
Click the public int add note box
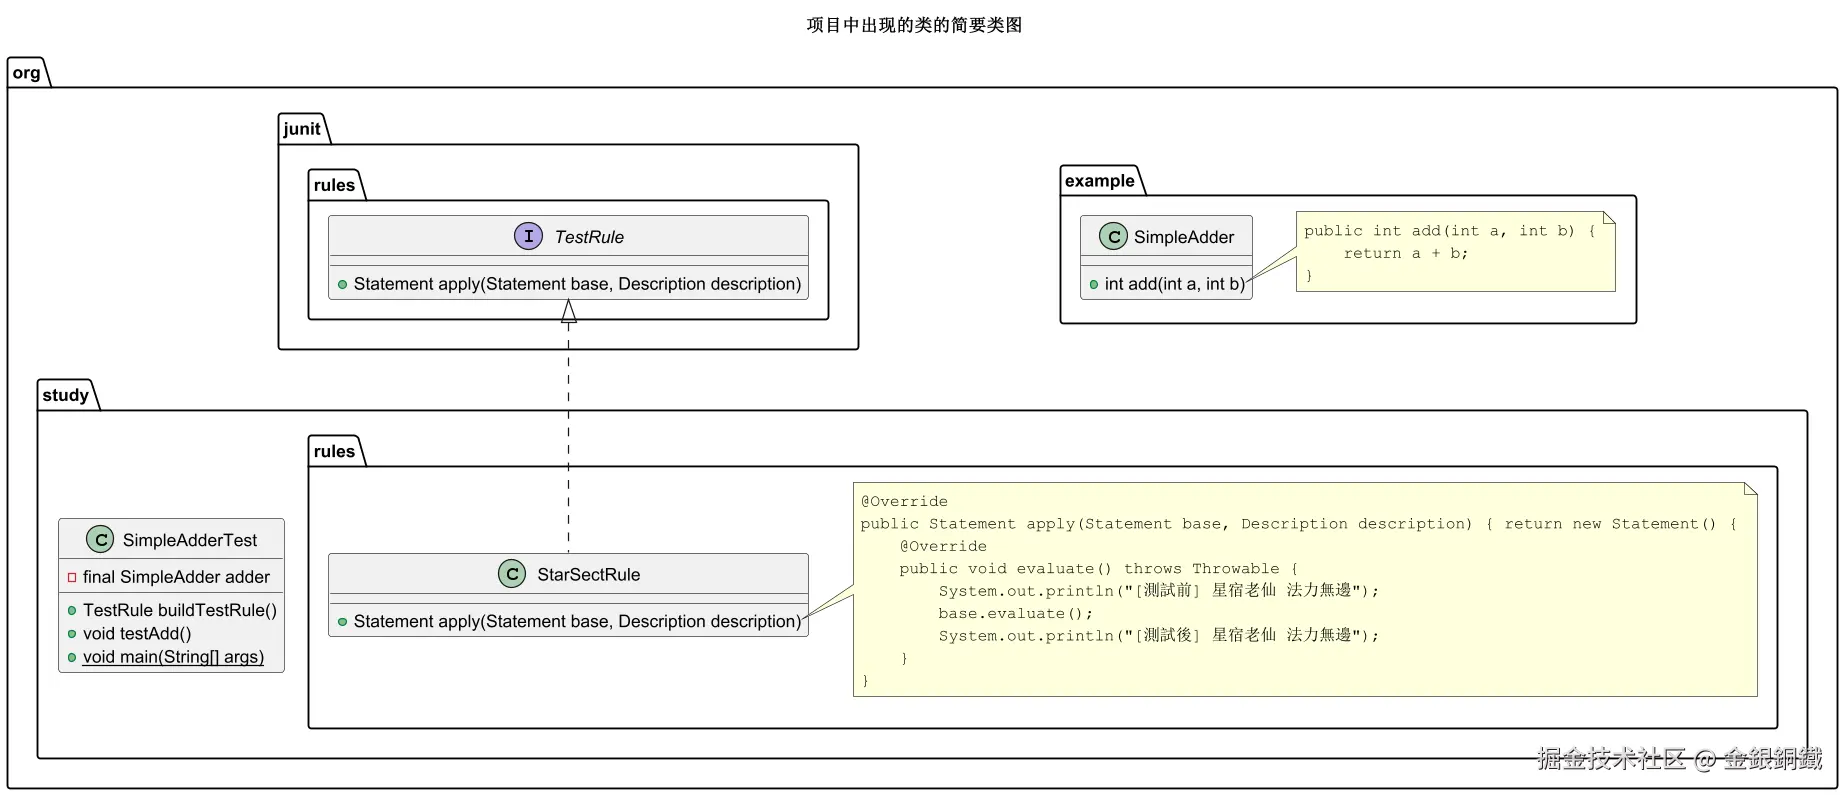point(1456,252)
